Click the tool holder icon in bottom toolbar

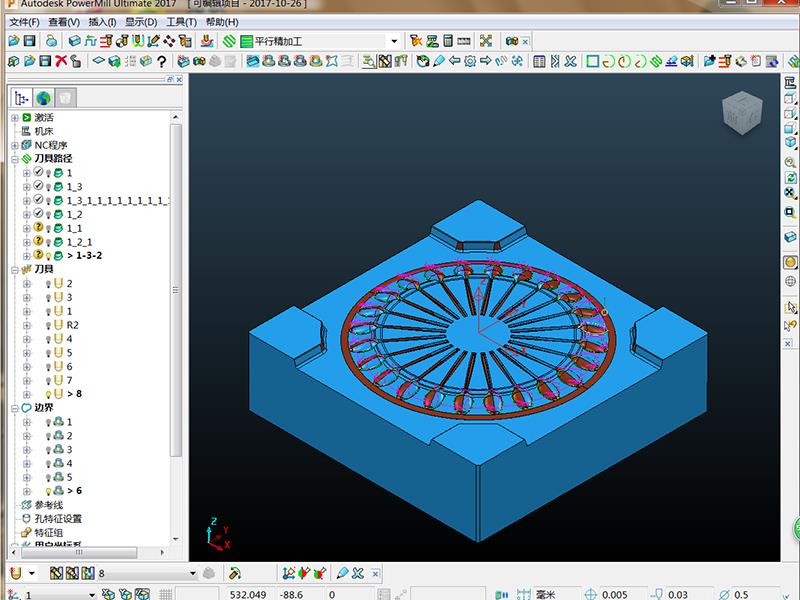coord(234,573)
